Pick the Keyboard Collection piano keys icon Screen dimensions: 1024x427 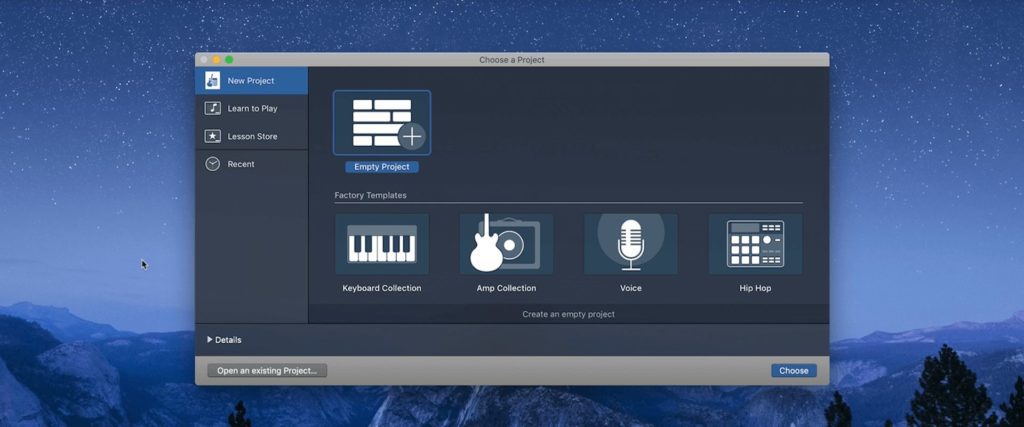click(x=382, y=243)
